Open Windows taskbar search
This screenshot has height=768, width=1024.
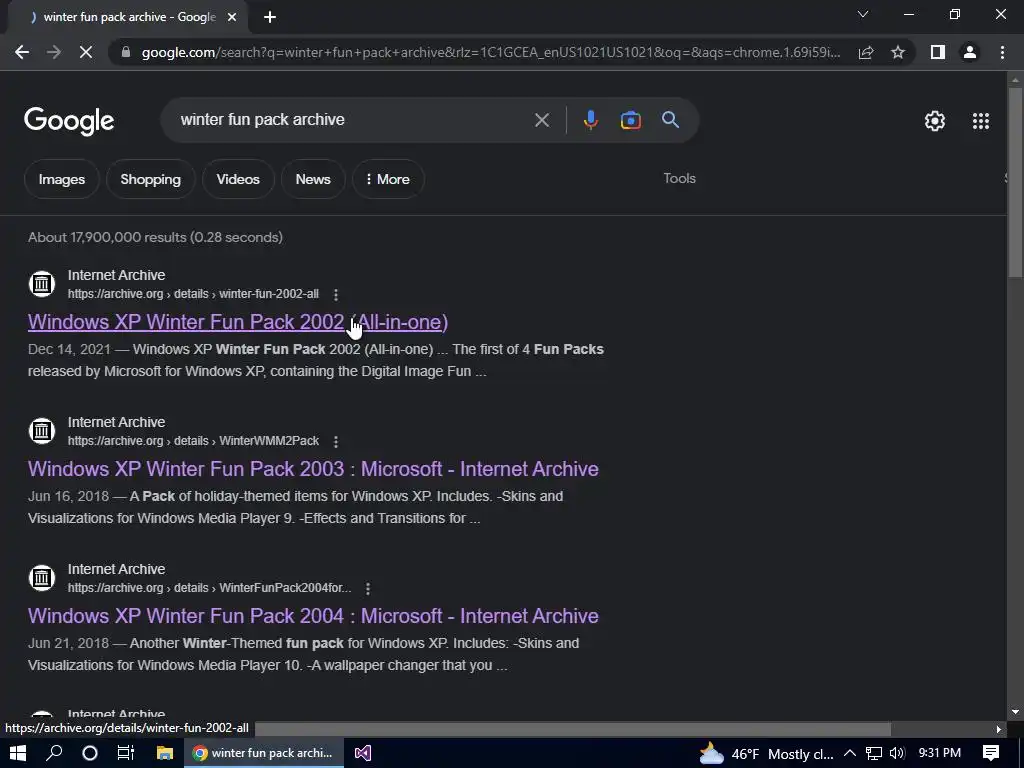click(54, 753)
